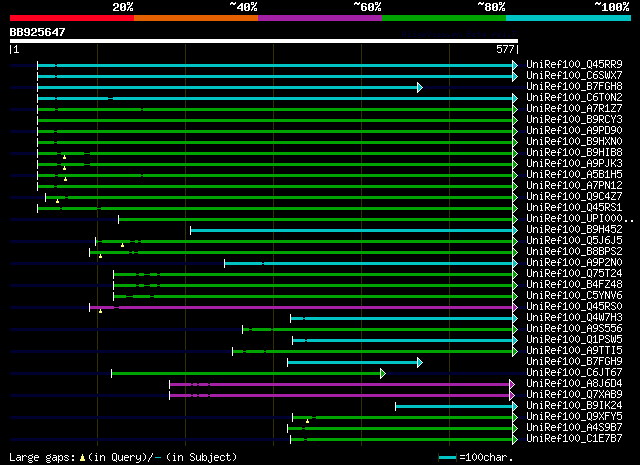
Task: Select the UniRef100_Q1PSW5 label
Action: (574, 340)
